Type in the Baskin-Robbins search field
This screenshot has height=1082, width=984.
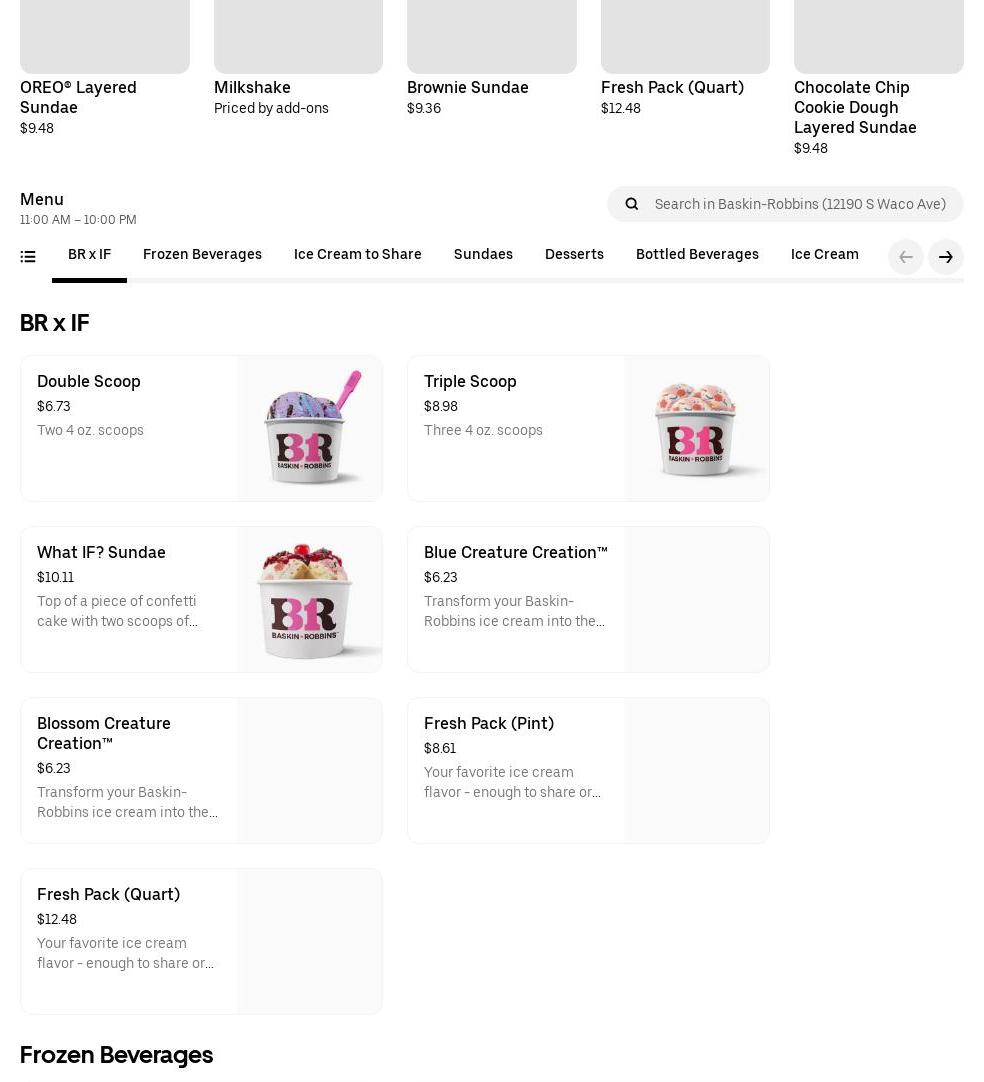point(800,204)
